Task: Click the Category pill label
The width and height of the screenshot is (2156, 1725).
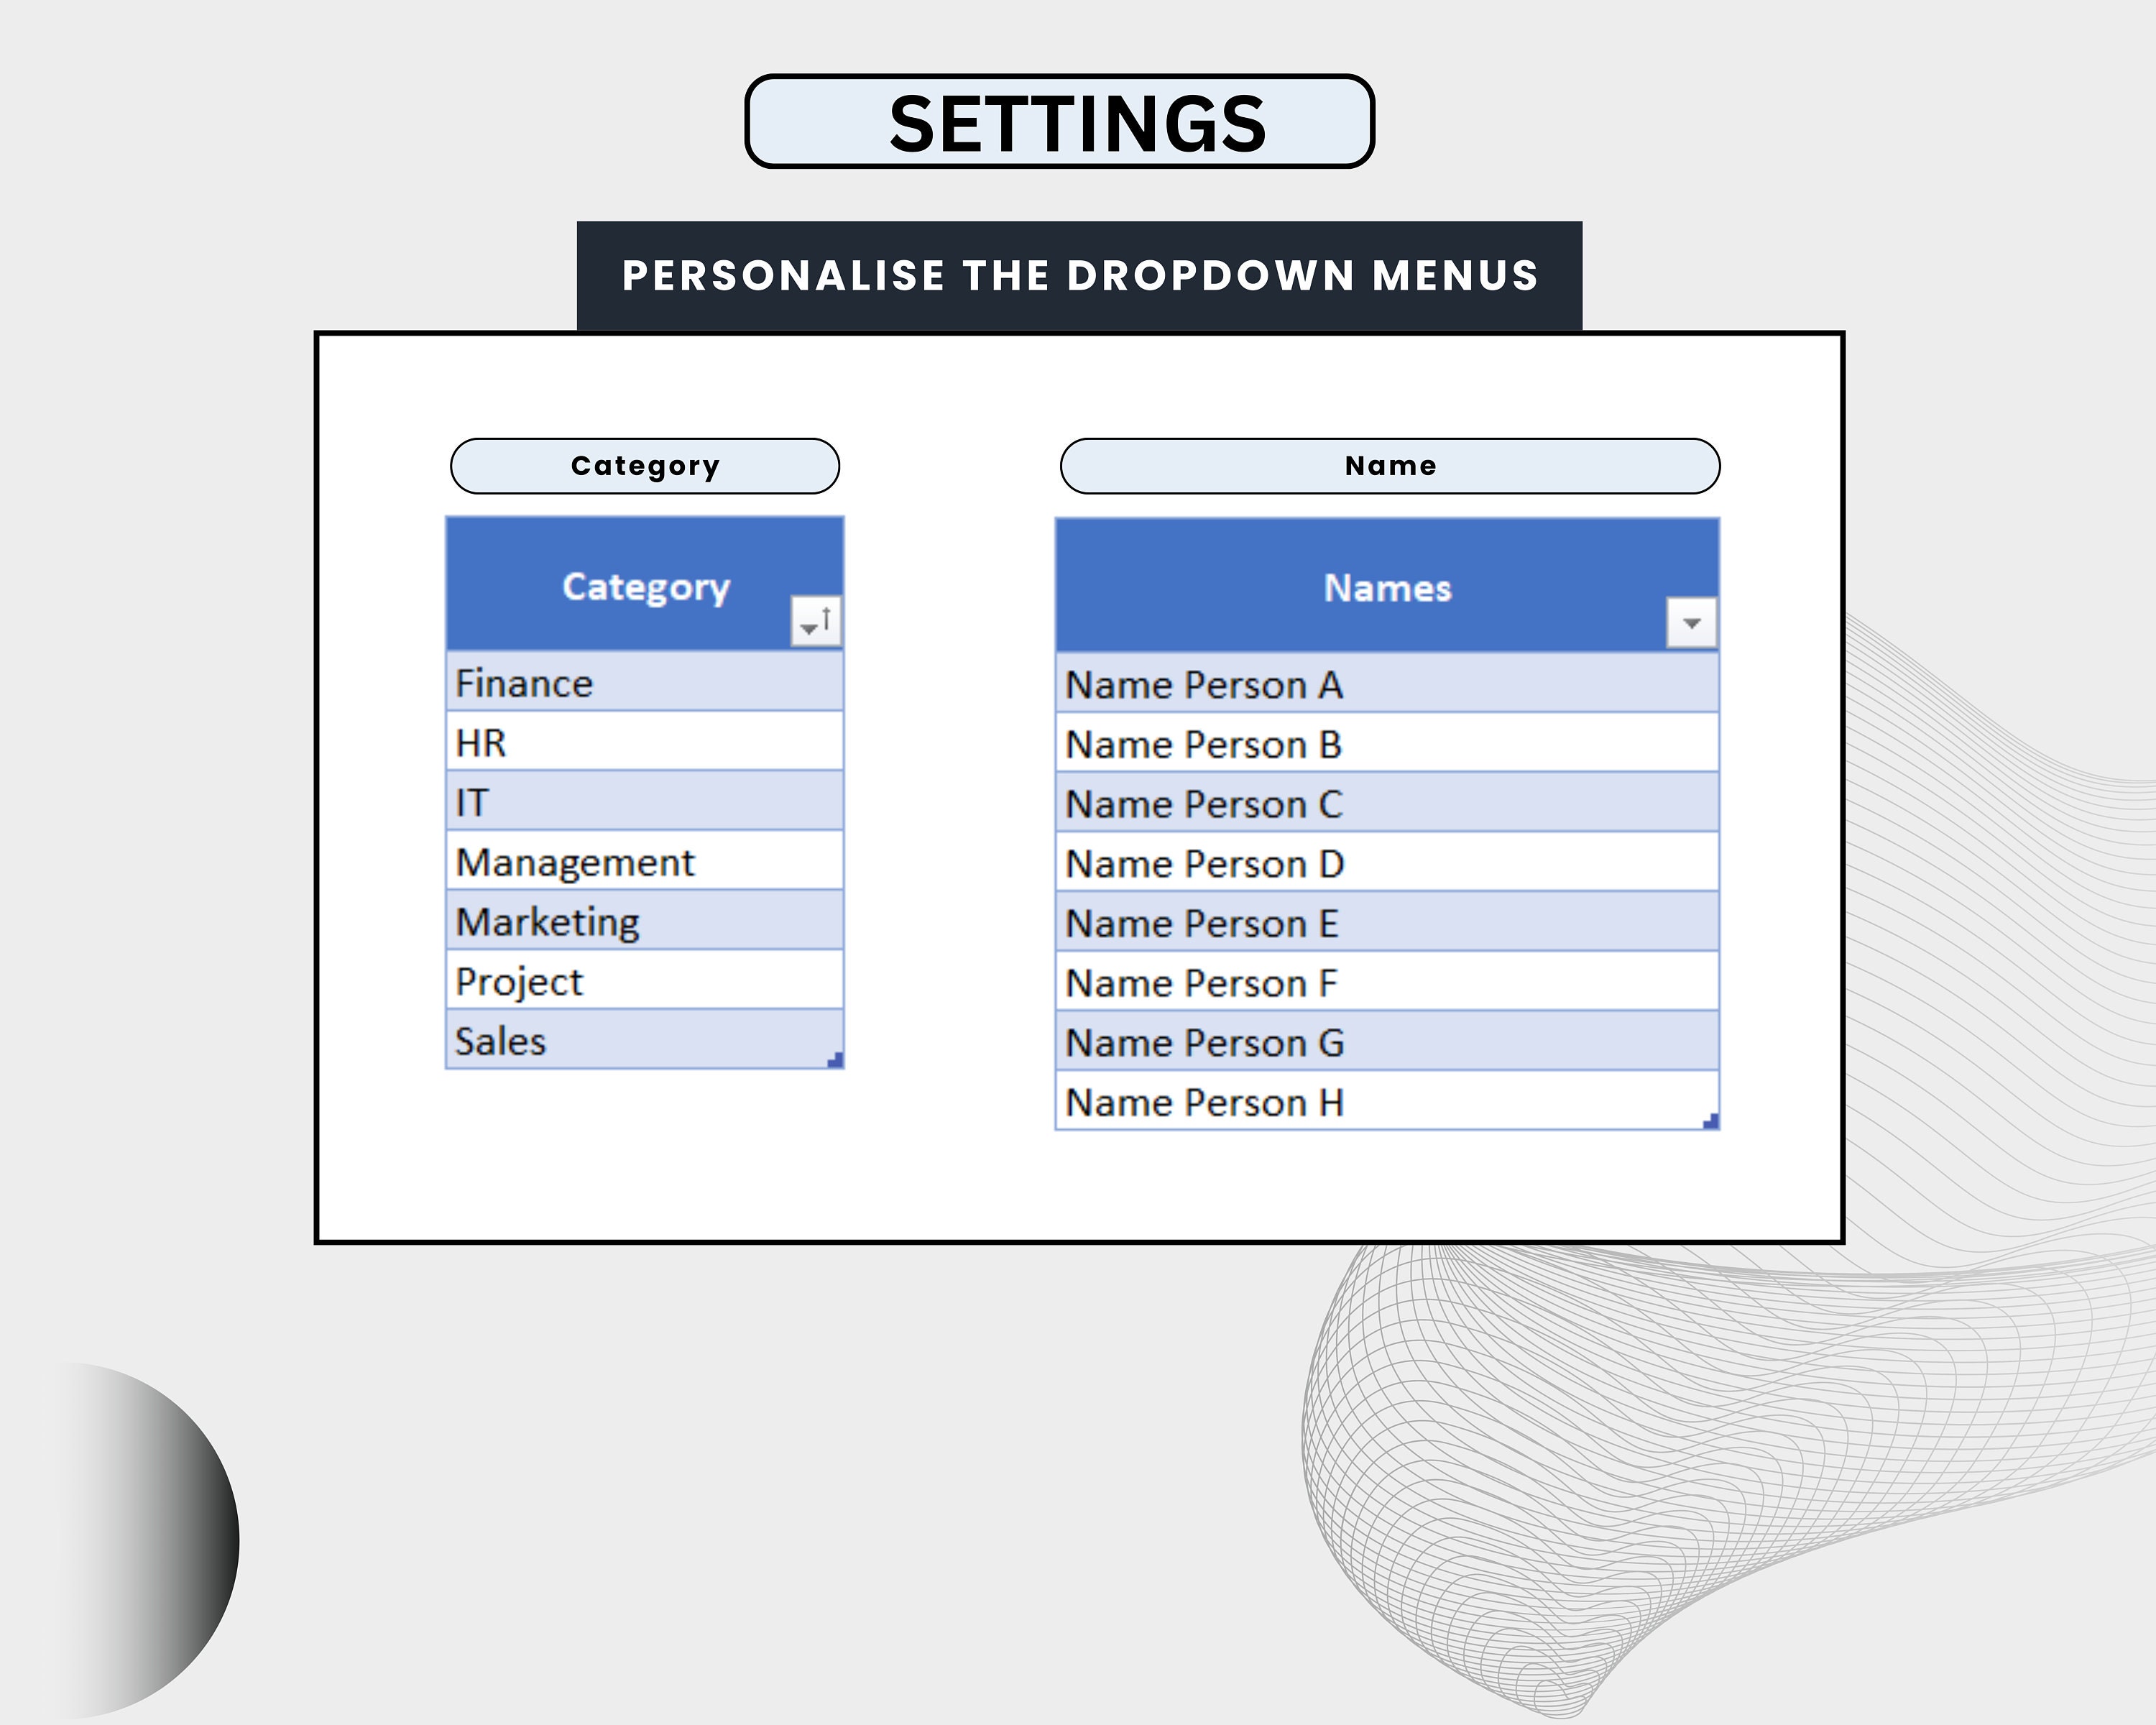Action: point(645,465)
